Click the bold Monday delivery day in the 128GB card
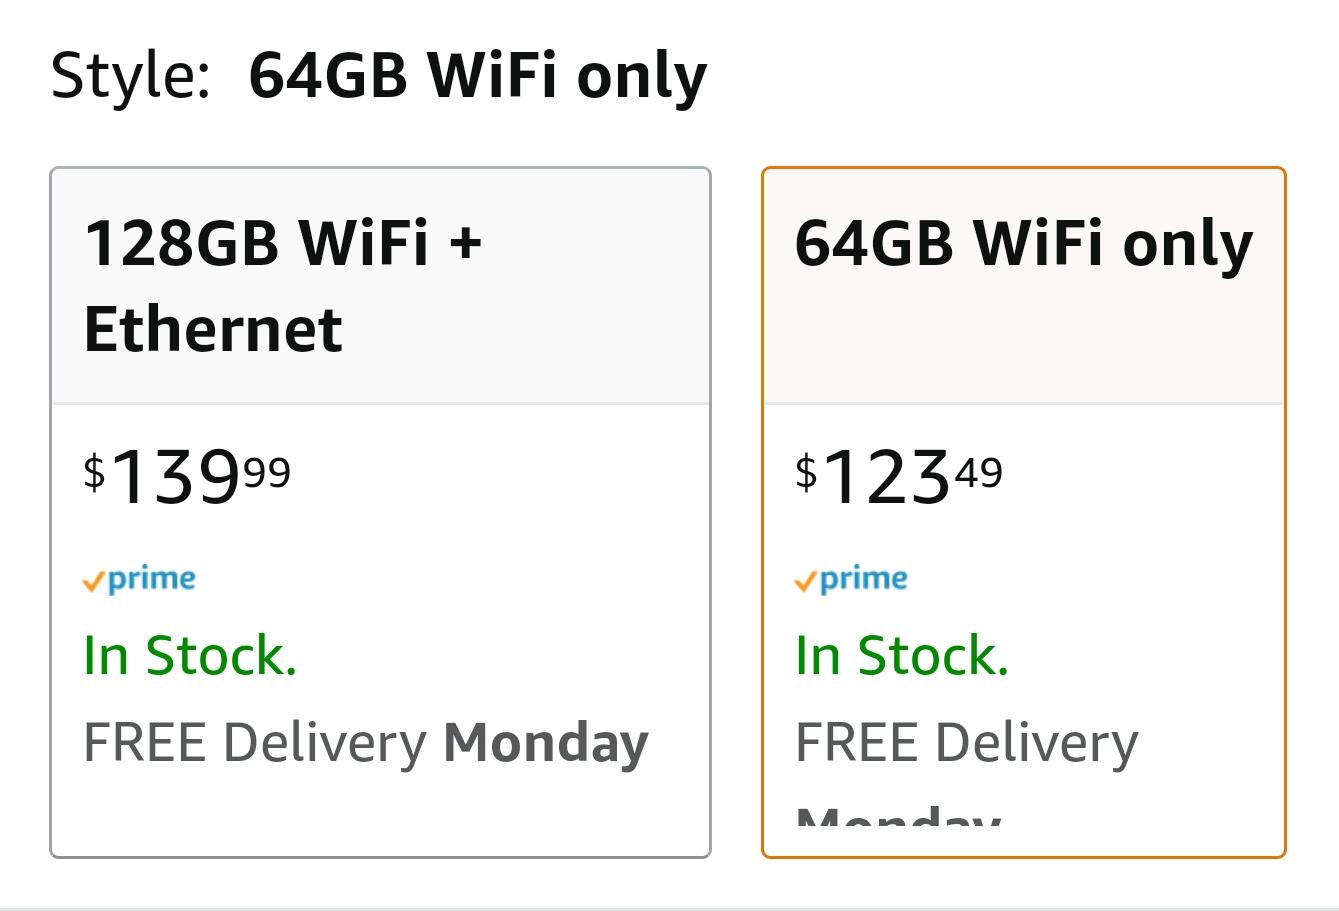 [x=546, y=743]
